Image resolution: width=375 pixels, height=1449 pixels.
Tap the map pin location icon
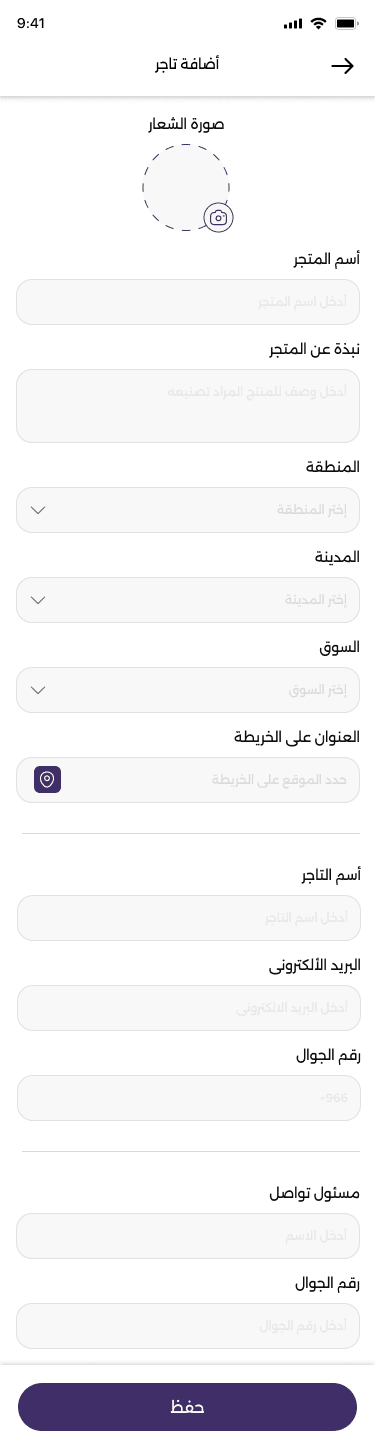point(48,780)
